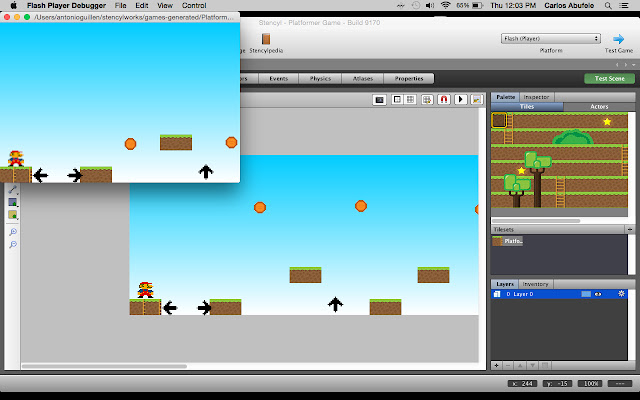
Task: Toggle Layer 0 visibility eye
Action: point(598,294)
